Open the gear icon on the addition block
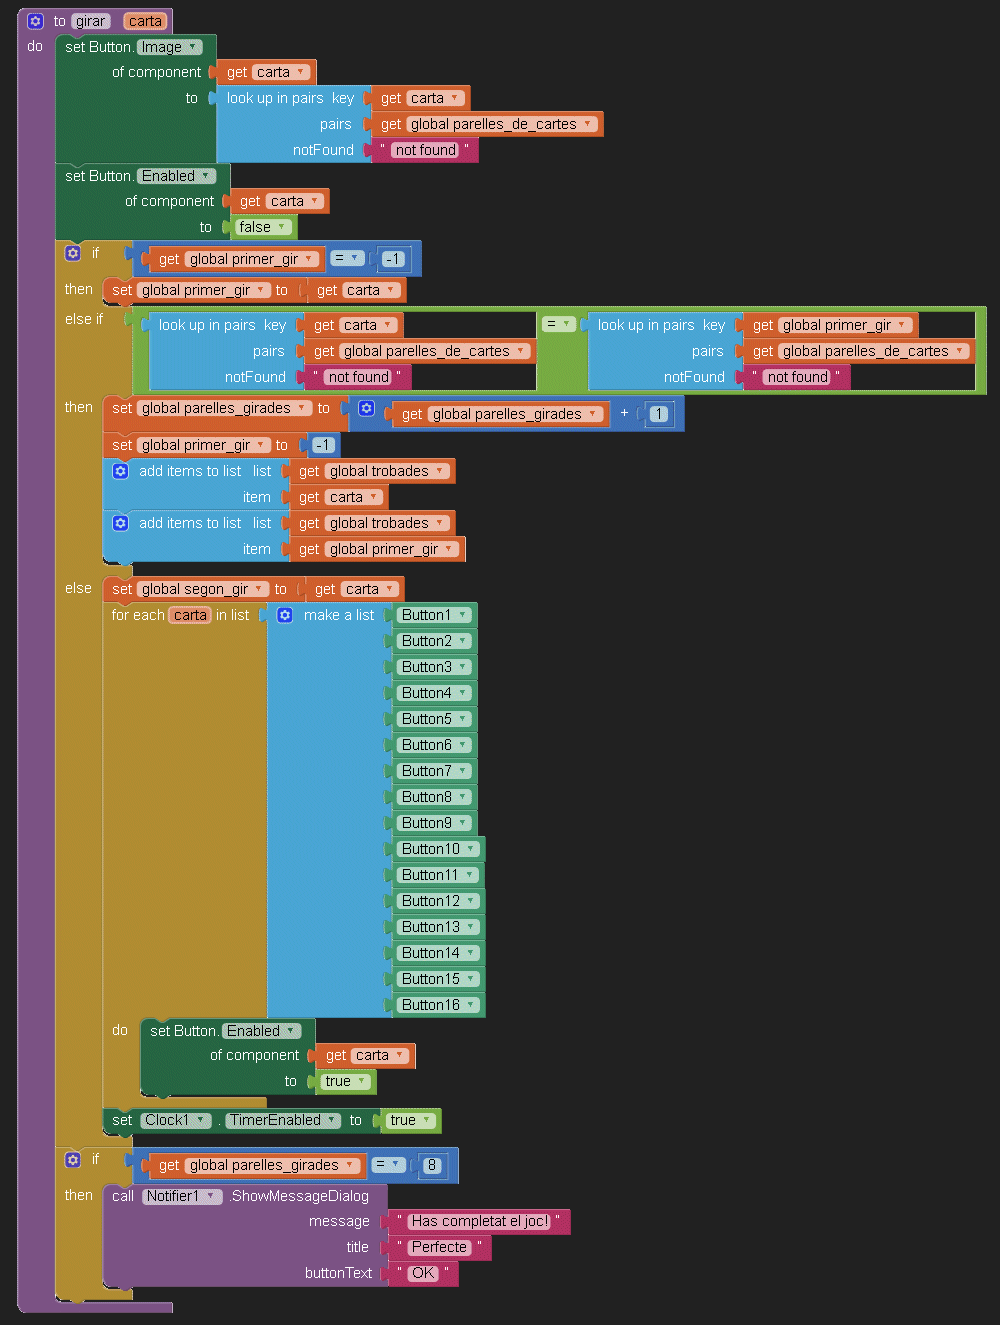Image resolution: width=1000 pixels, height=1325 pixels. coord(367,409)
